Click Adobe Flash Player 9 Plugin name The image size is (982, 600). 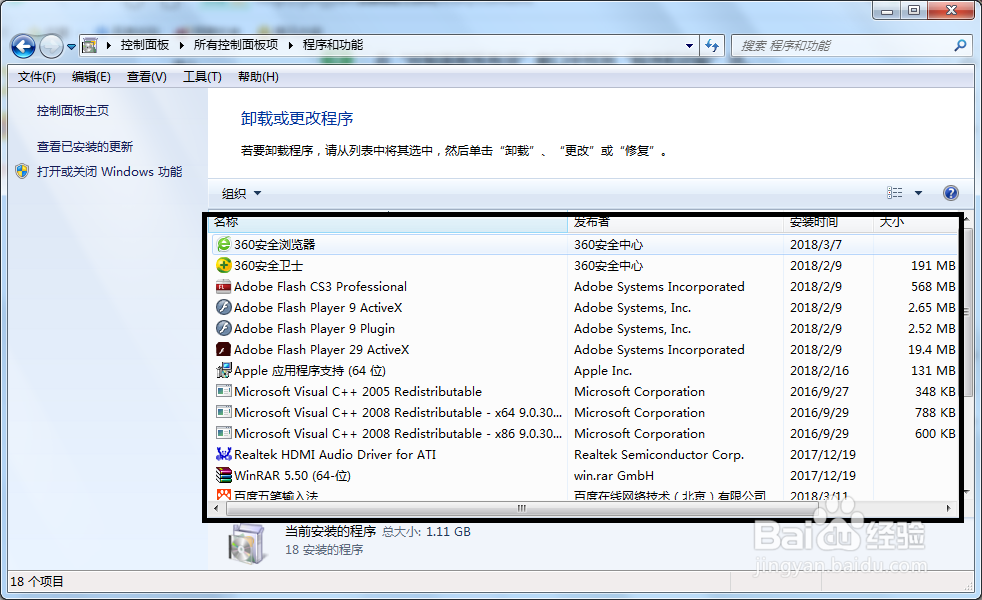pyautogui.click(x=314, y=329)
